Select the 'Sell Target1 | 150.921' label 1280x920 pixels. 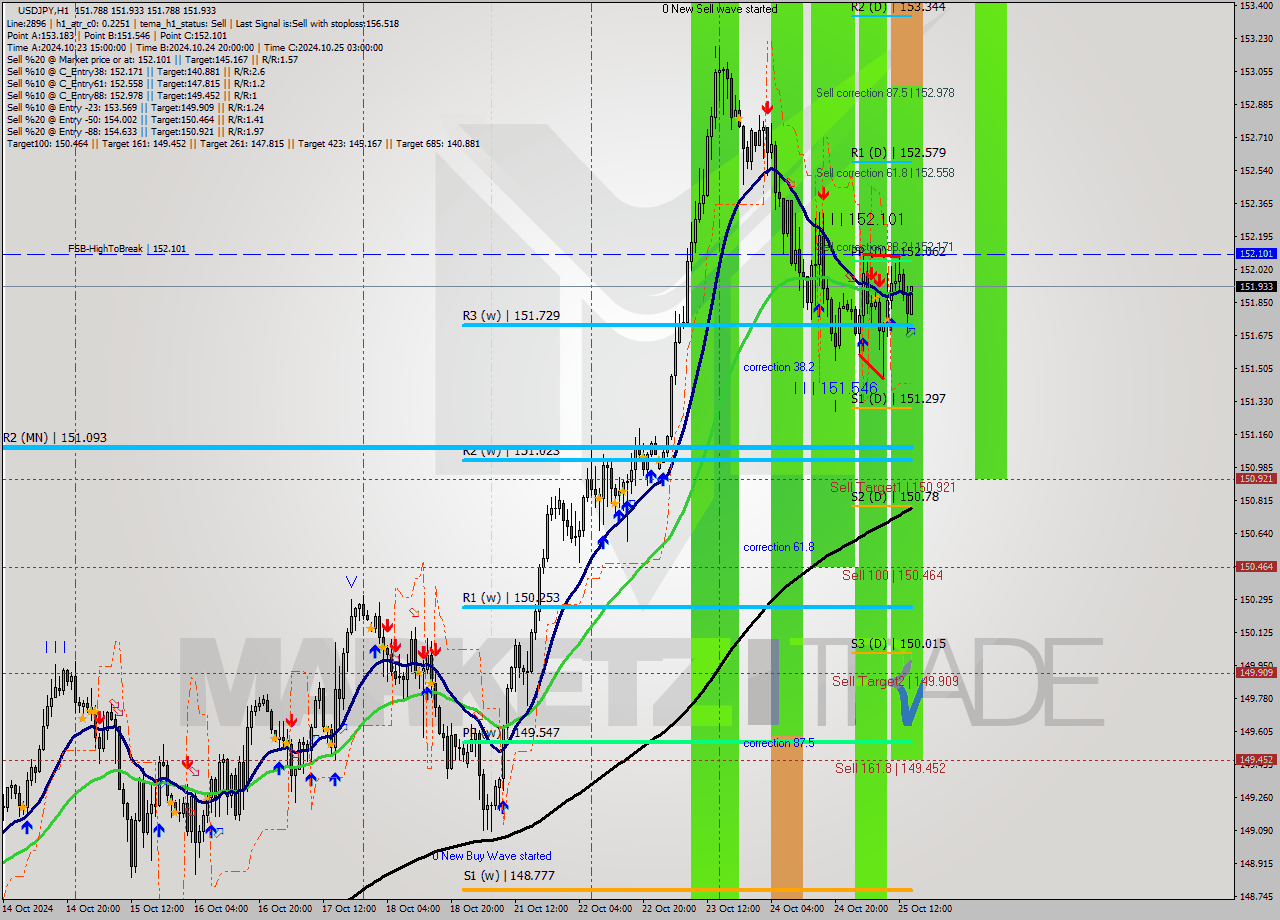893,488
